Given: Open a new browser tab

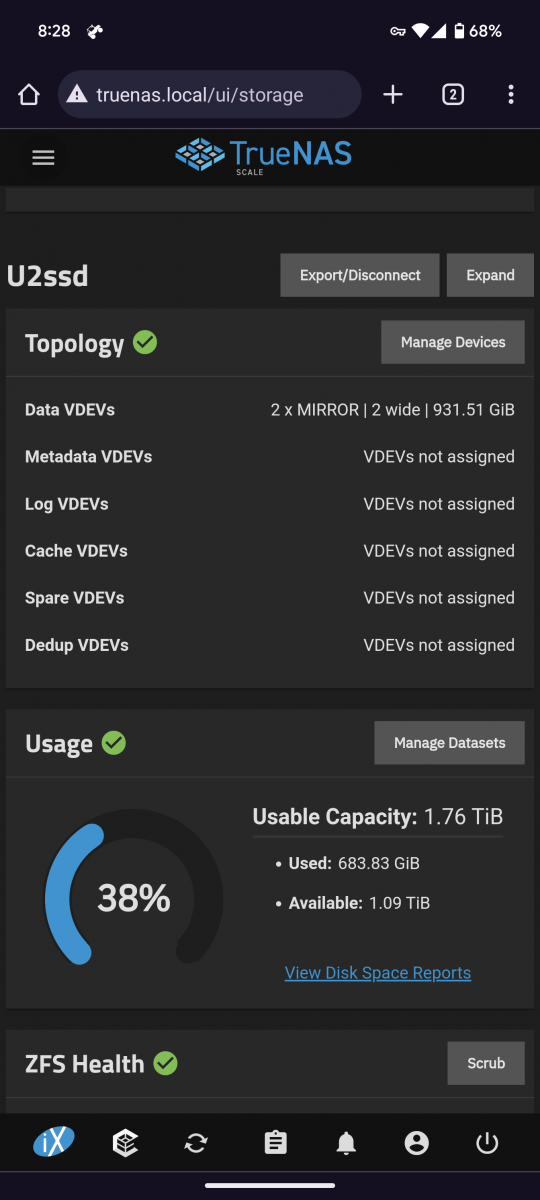Looking at the screenshot, I should click(x=393, y=95).
